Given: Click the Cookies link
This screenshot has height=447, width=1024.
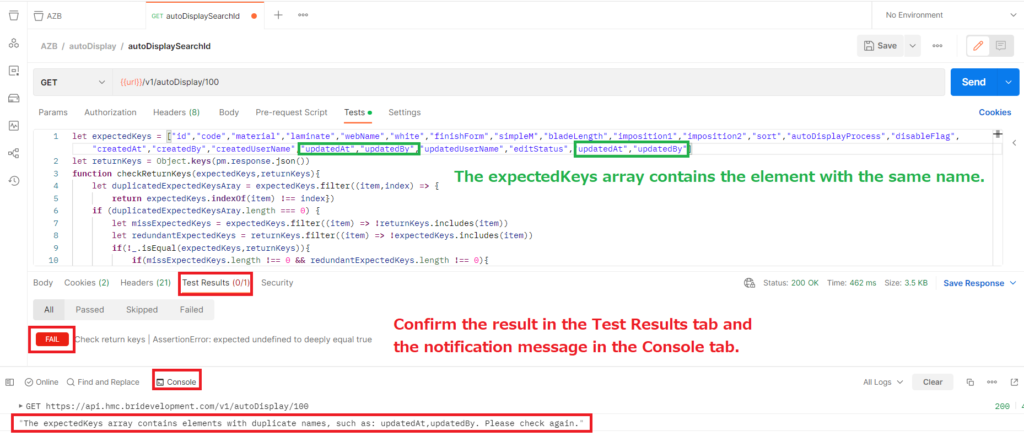Looking at the screenshot, I should click(x=994, y=113).
